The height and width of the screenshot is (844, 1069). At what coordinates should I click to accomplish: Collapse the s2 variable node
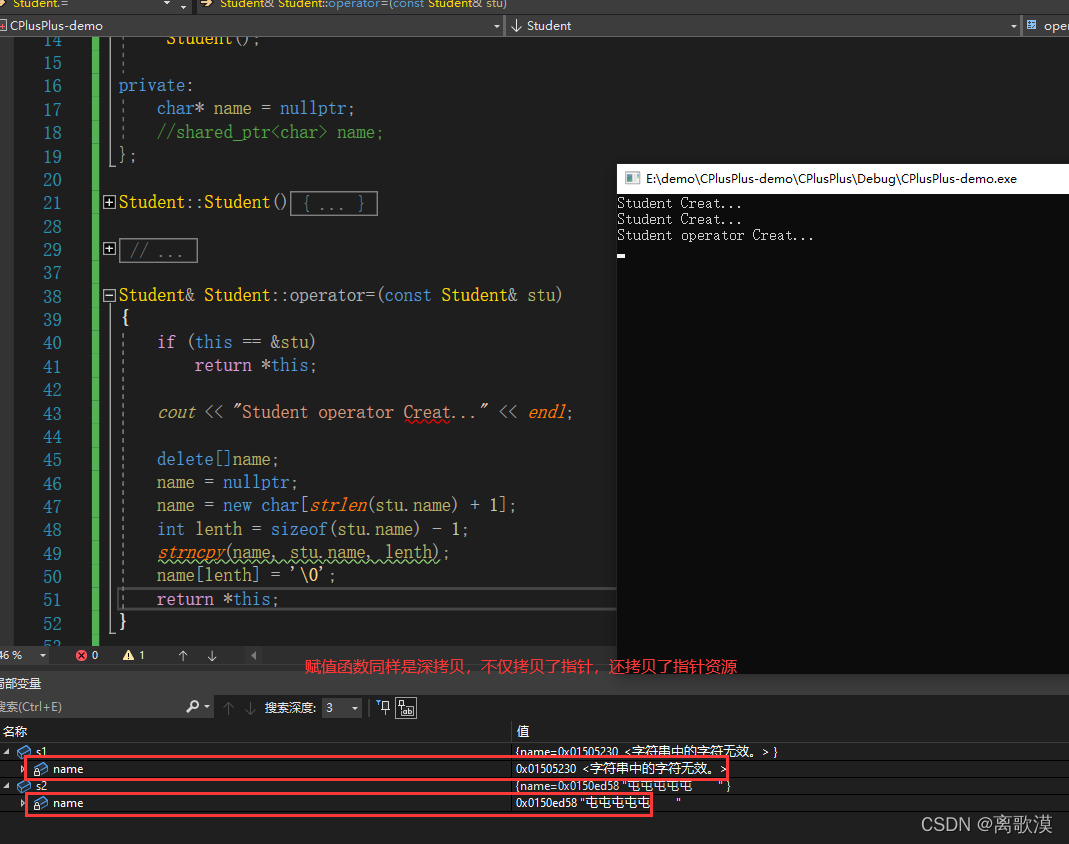(x=7, y=785)
